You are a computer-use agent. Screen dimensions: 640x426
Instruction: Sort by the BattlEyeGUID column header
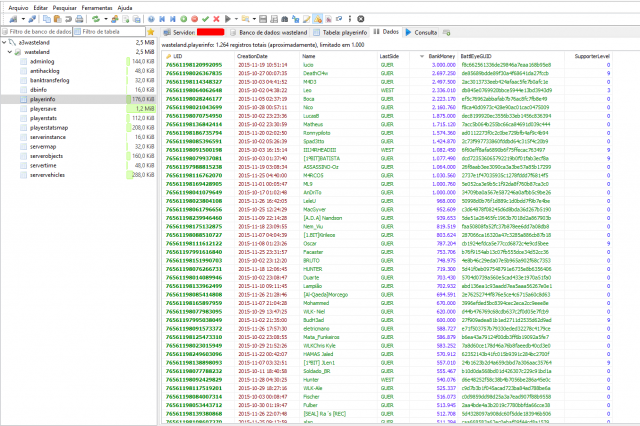511,56
